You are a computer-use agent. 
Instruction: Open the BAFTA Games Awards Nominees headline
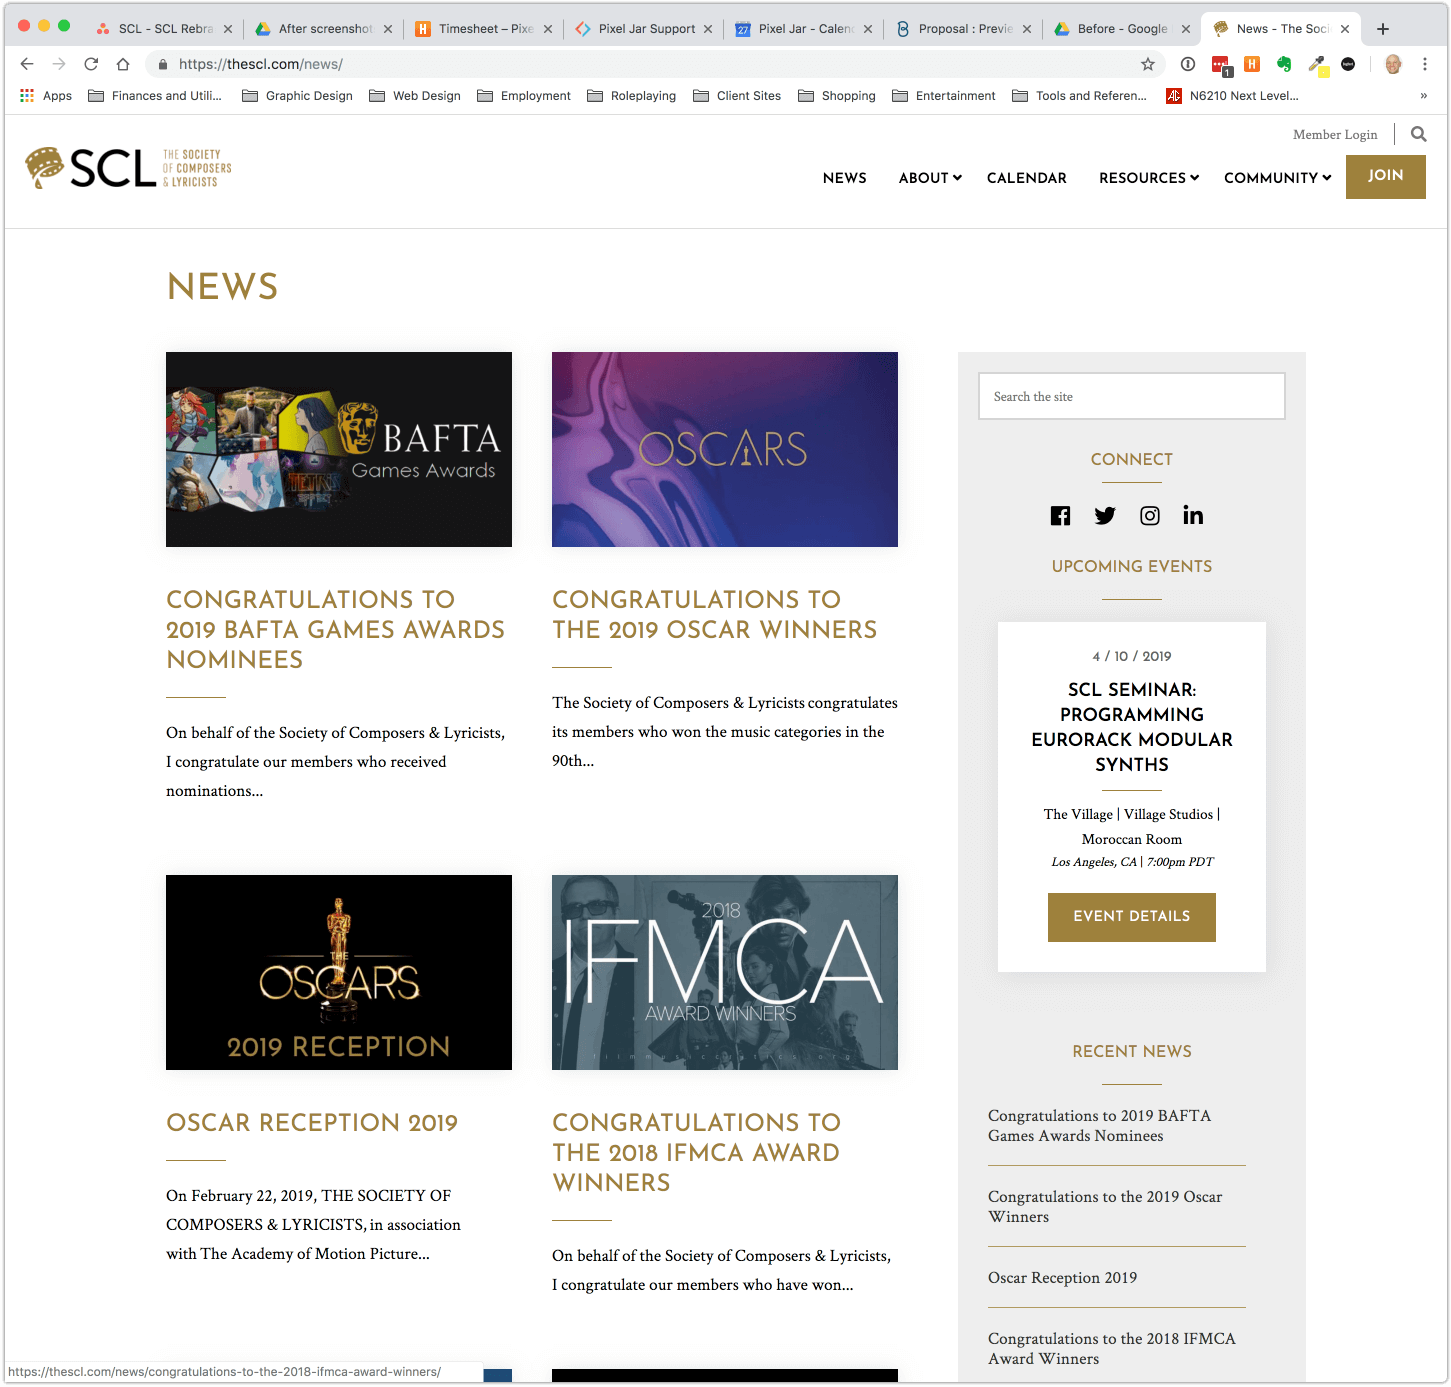pyautogui.click(x=335, y=629)
